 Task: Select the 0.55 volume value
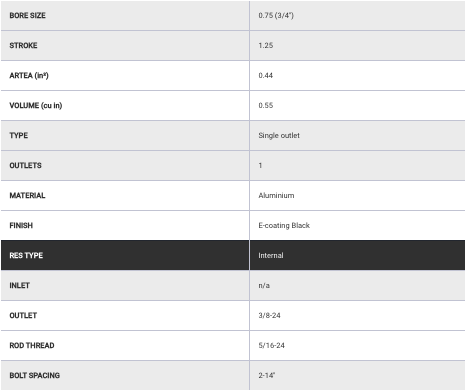[266, 105]
